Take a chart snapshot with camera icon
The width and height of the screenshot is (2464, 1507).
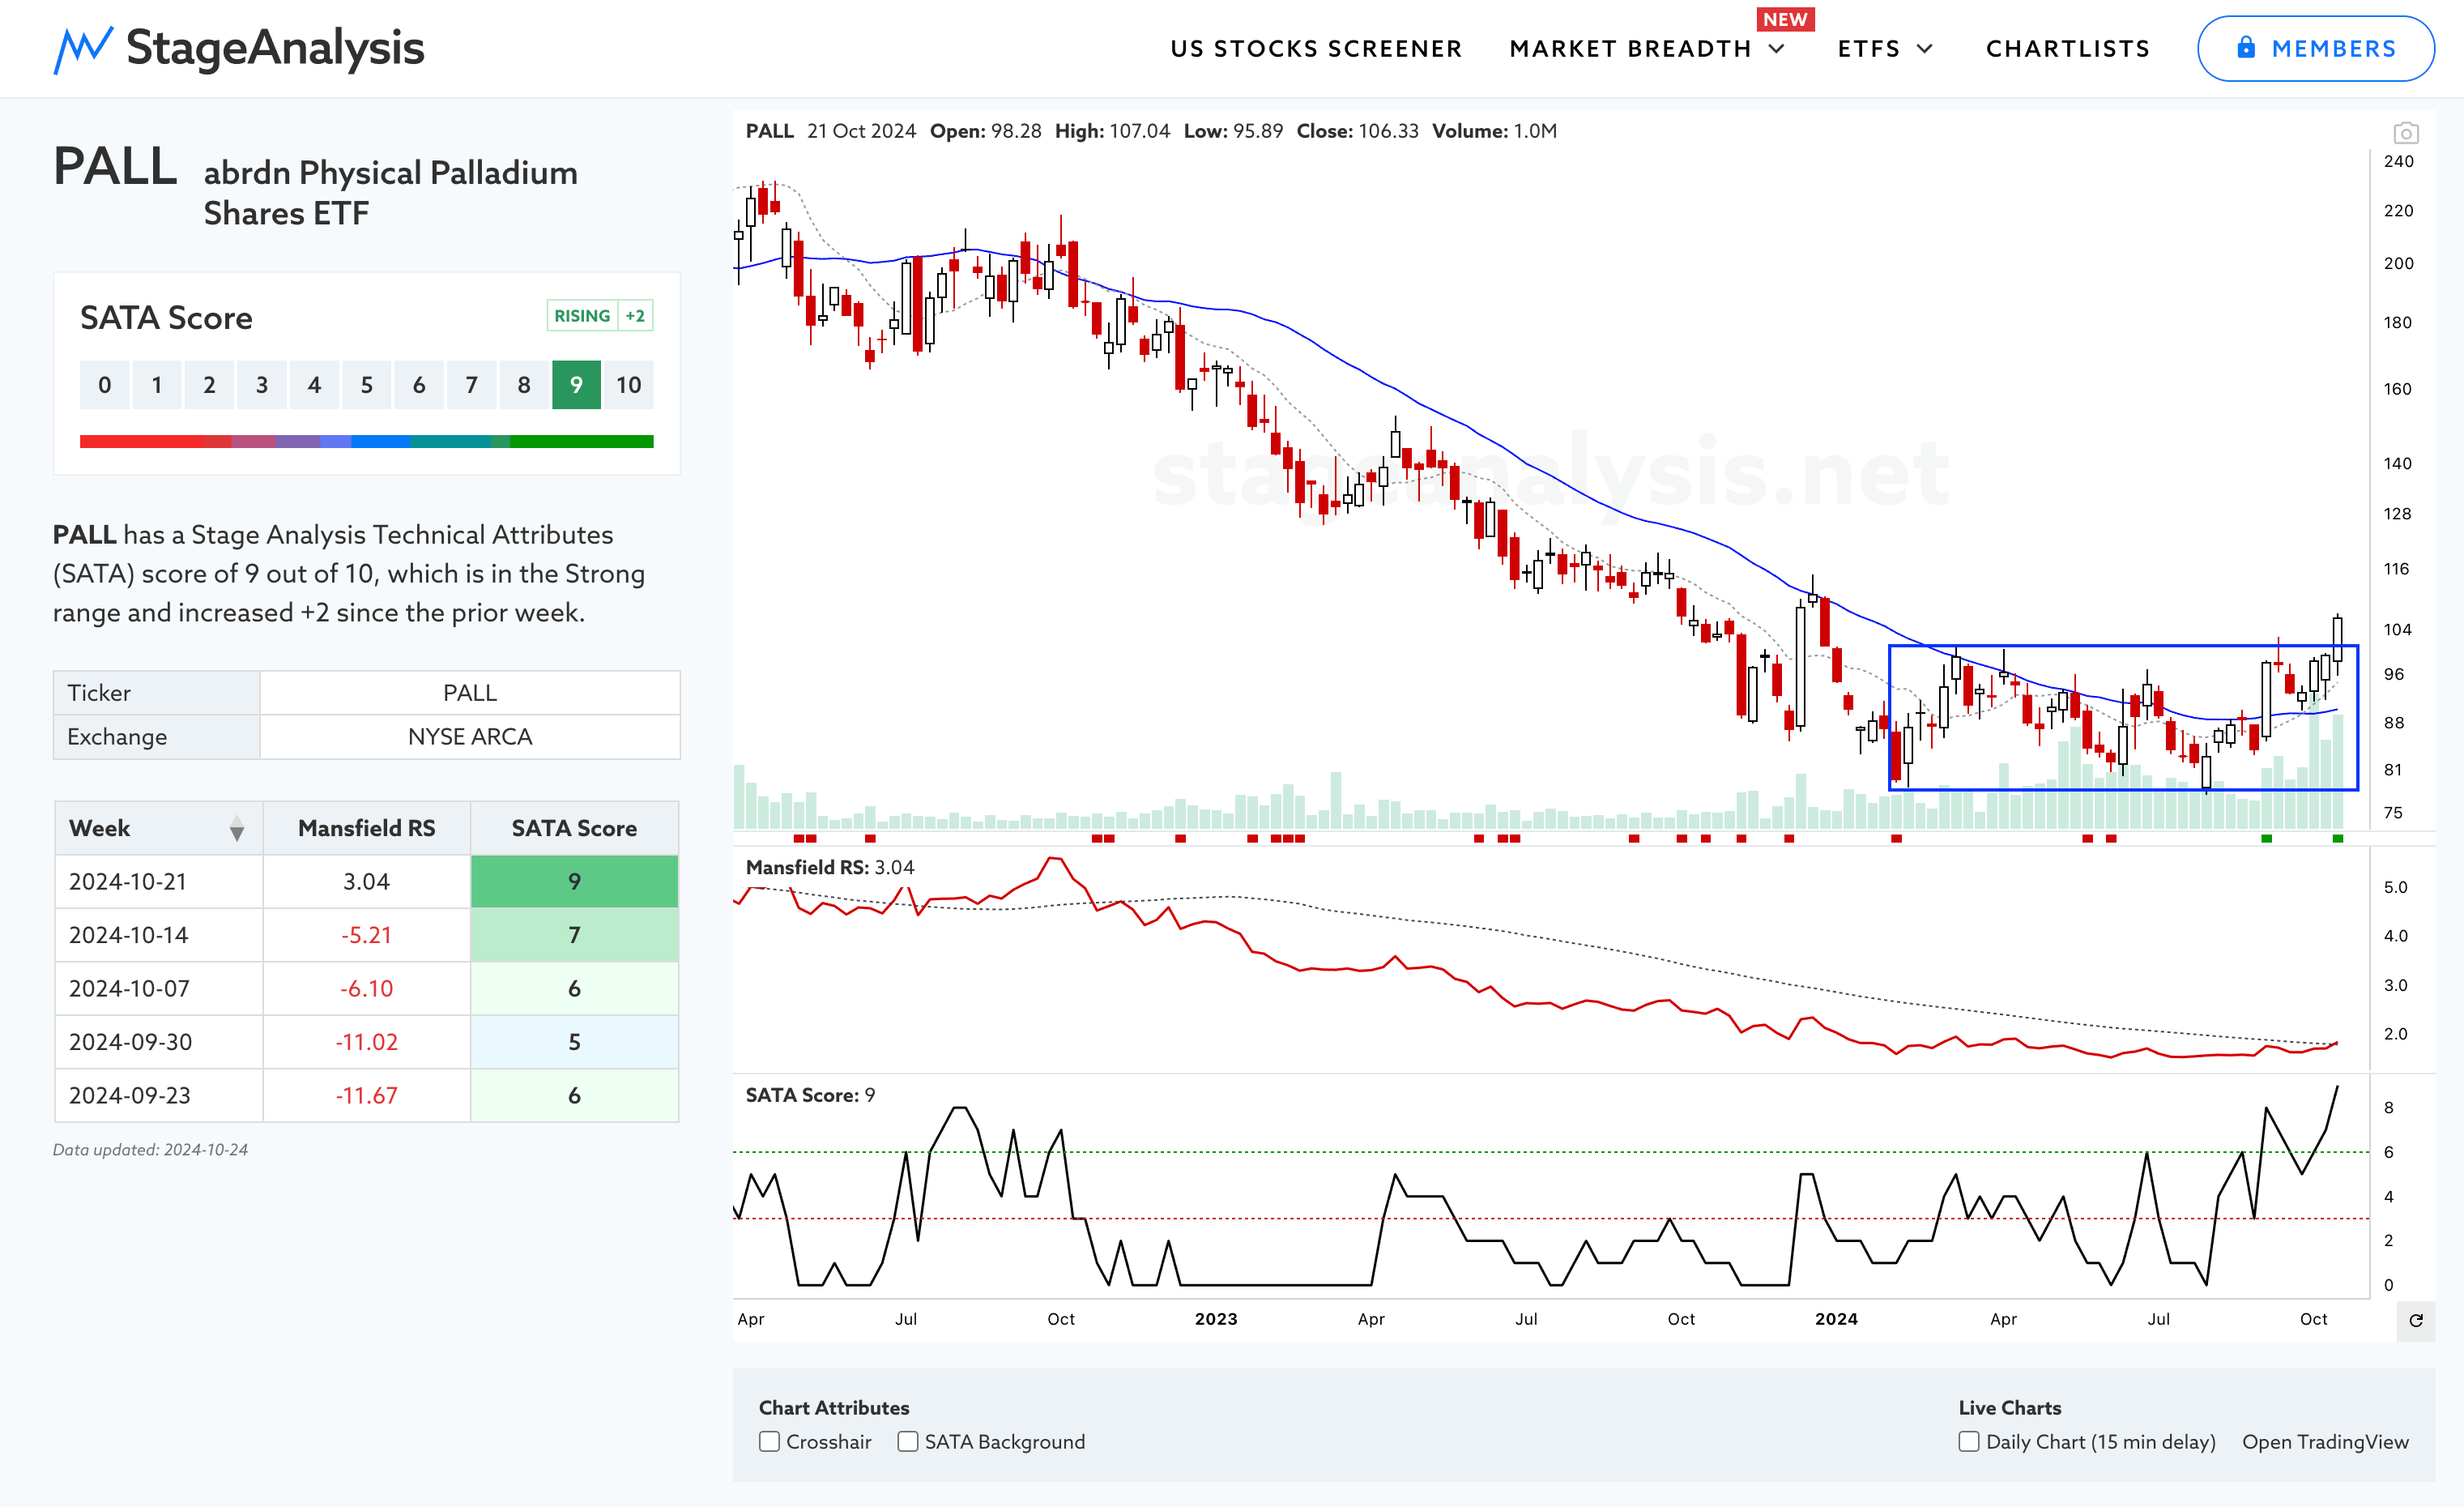click(2406, 133)
